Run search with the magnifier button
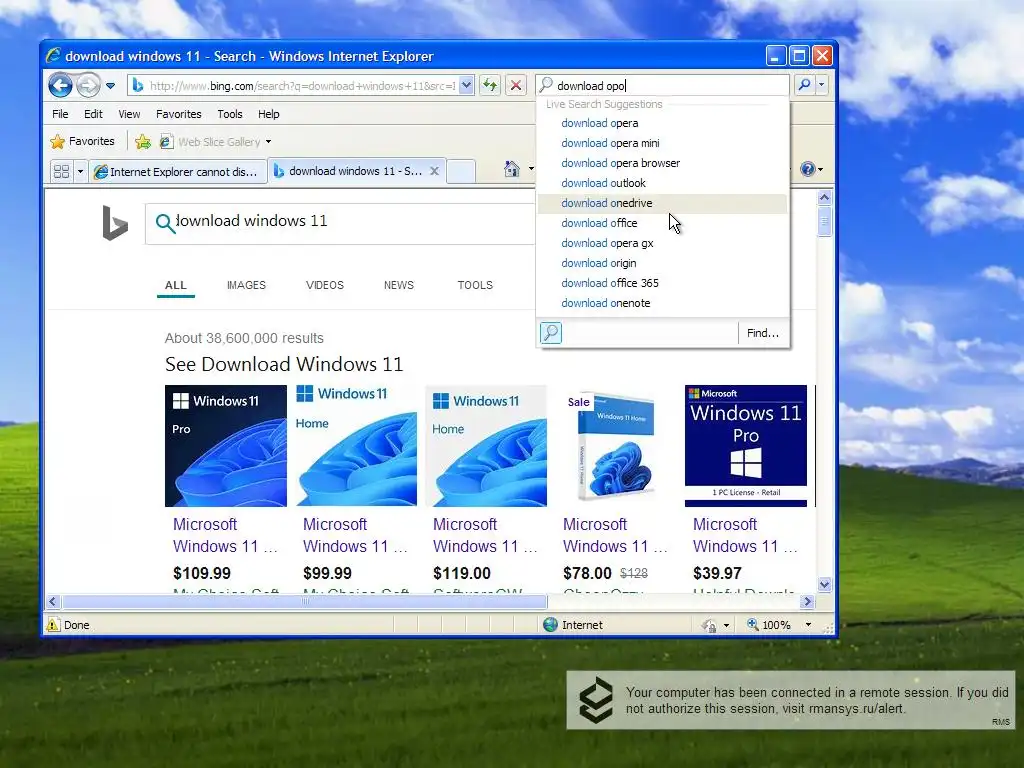 (805, 85)
